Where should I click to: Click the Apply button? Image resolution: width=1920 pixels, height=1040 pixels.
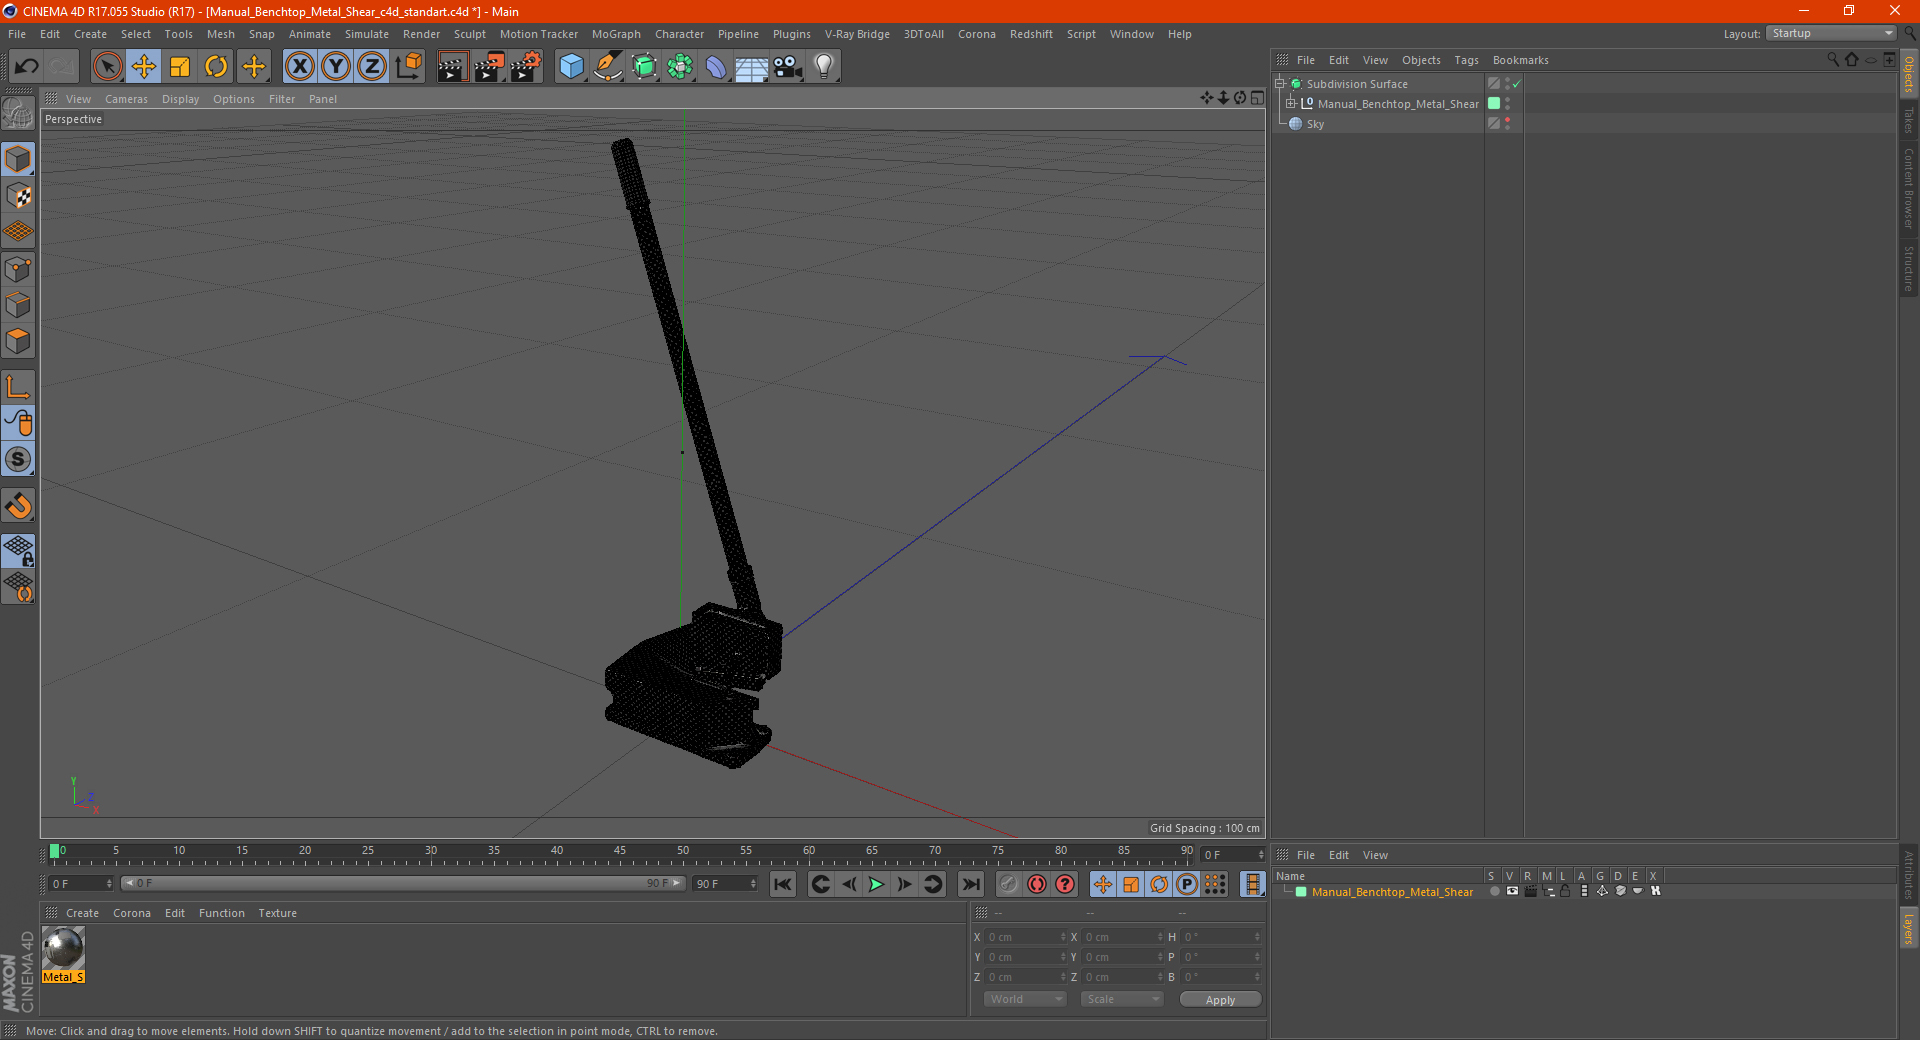pyautogui.click(x=1220, y=999)
